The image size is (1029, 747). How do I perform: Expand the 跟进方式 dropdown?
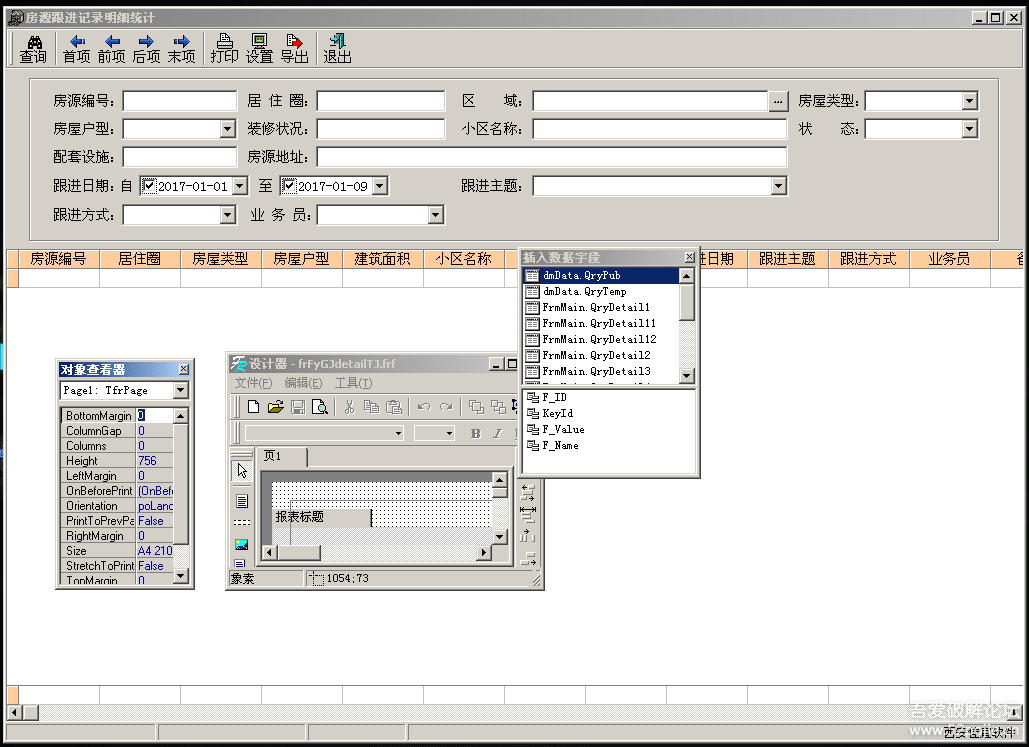point(227,215)
